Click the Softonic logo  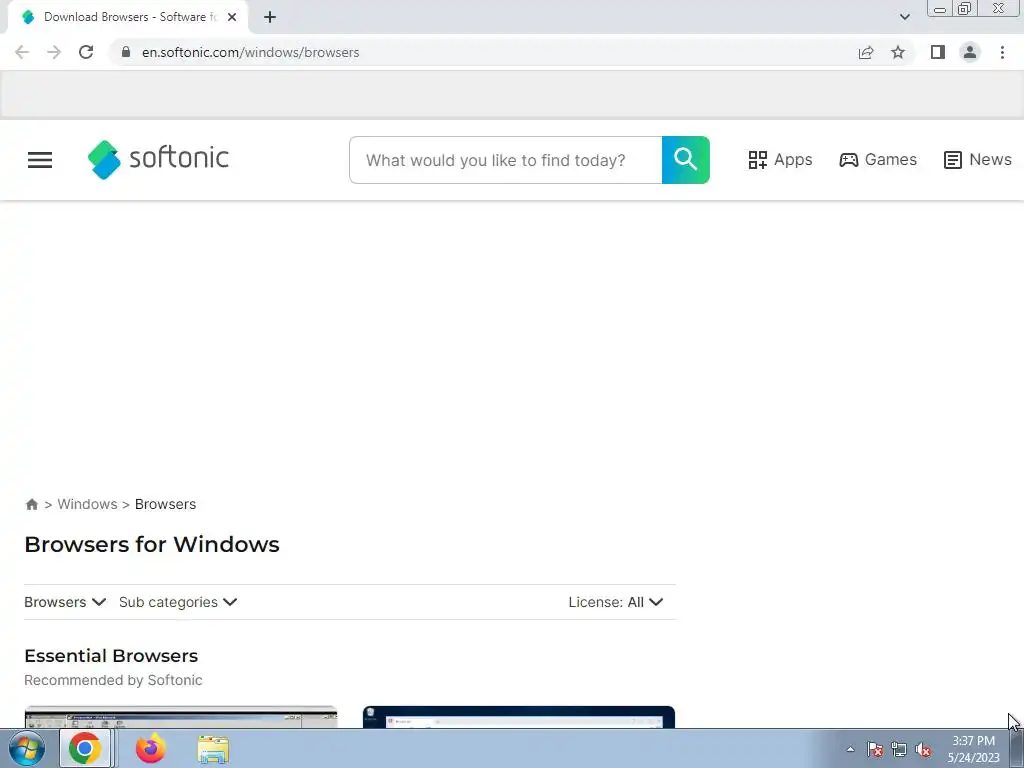158,159
